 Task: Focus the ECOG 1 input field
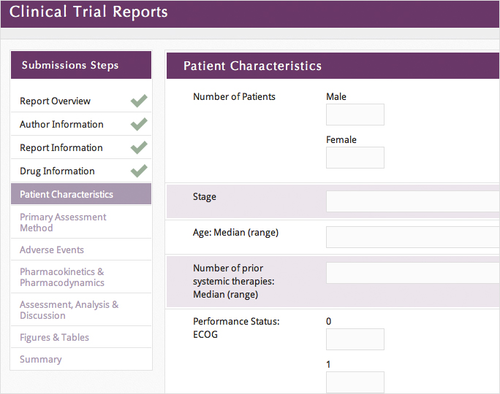point(355,382)
